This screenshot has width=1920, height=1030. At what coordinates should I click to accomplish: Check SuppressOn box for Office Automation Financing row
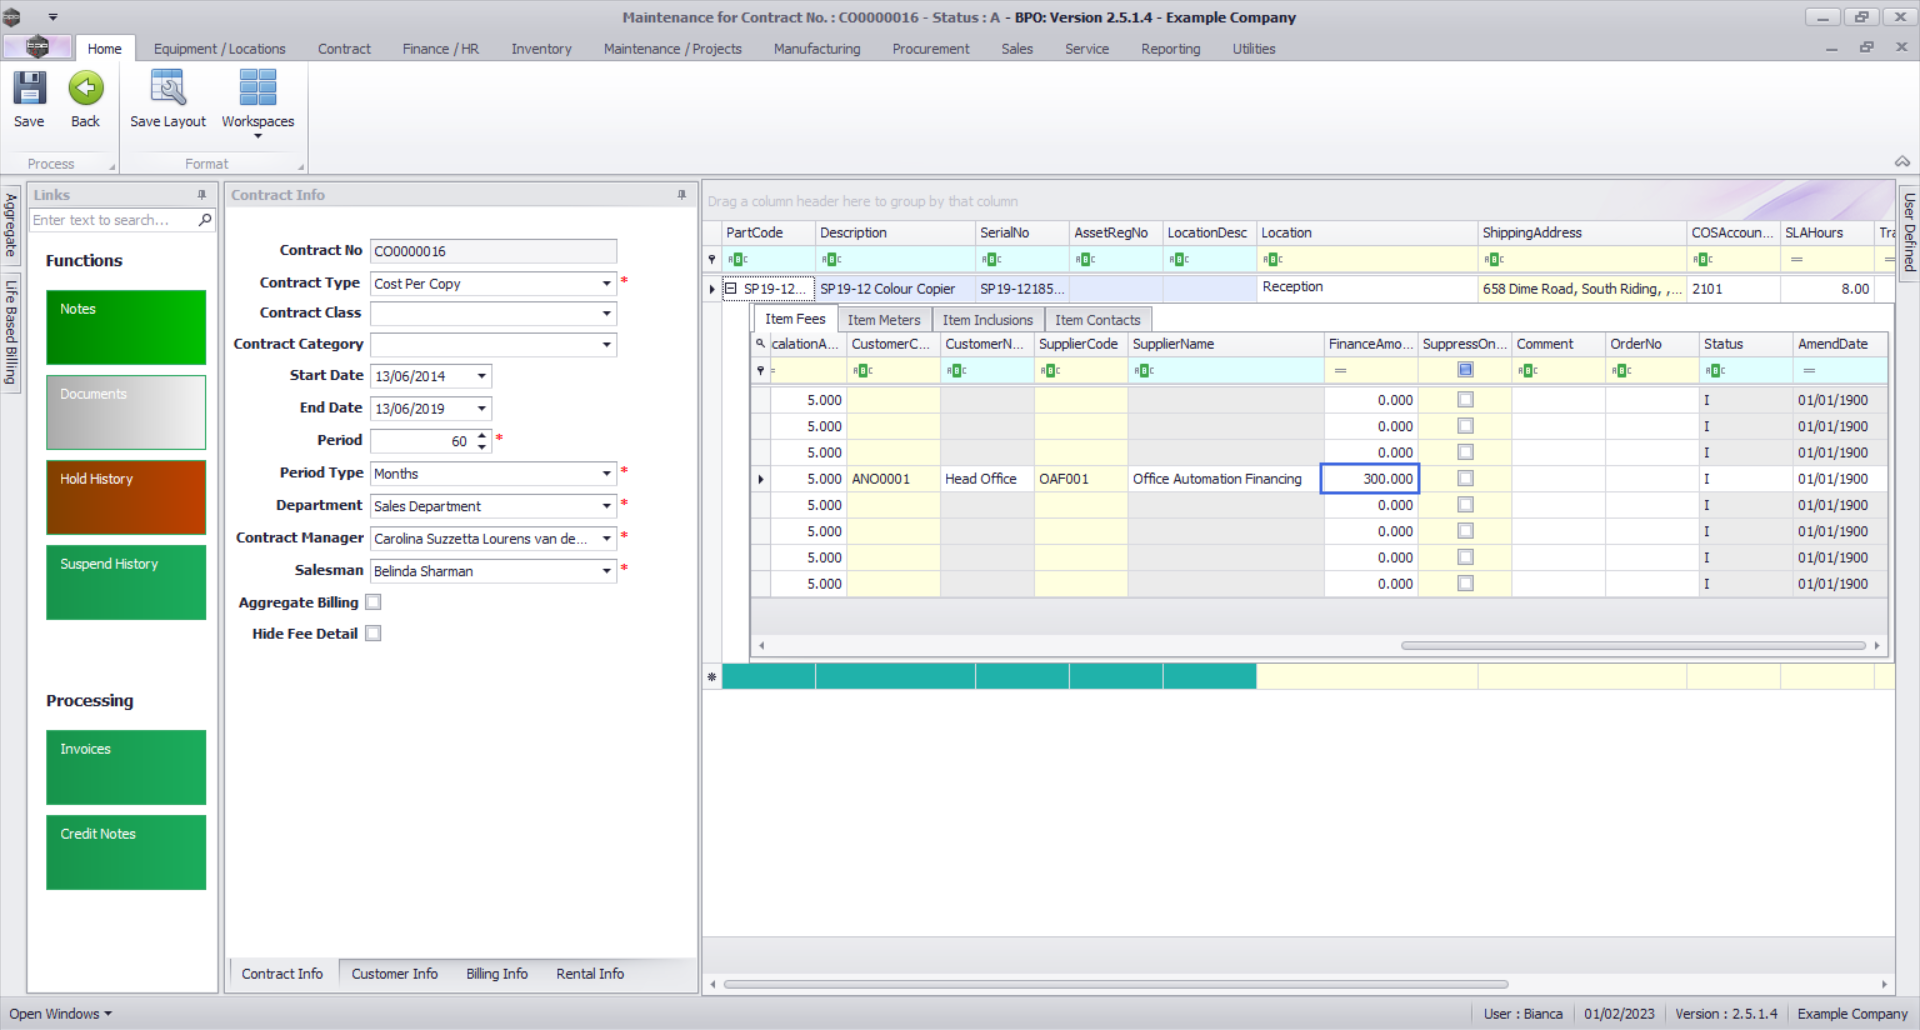click(x=1465, y=479)
